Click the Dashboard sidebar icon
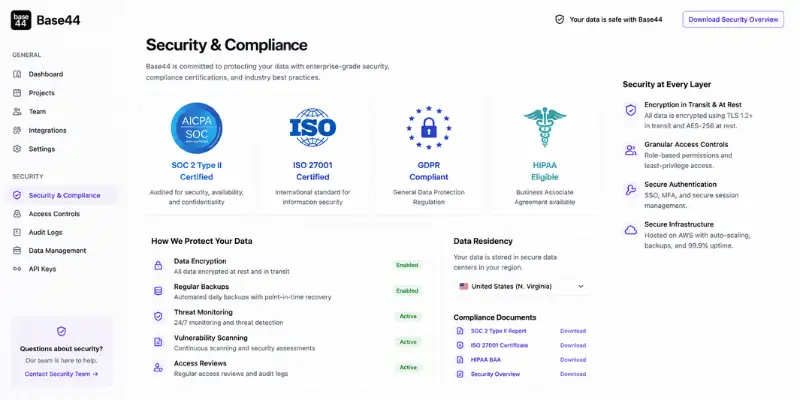The height and width of the screenshot is (400, 800). (17, 74)
